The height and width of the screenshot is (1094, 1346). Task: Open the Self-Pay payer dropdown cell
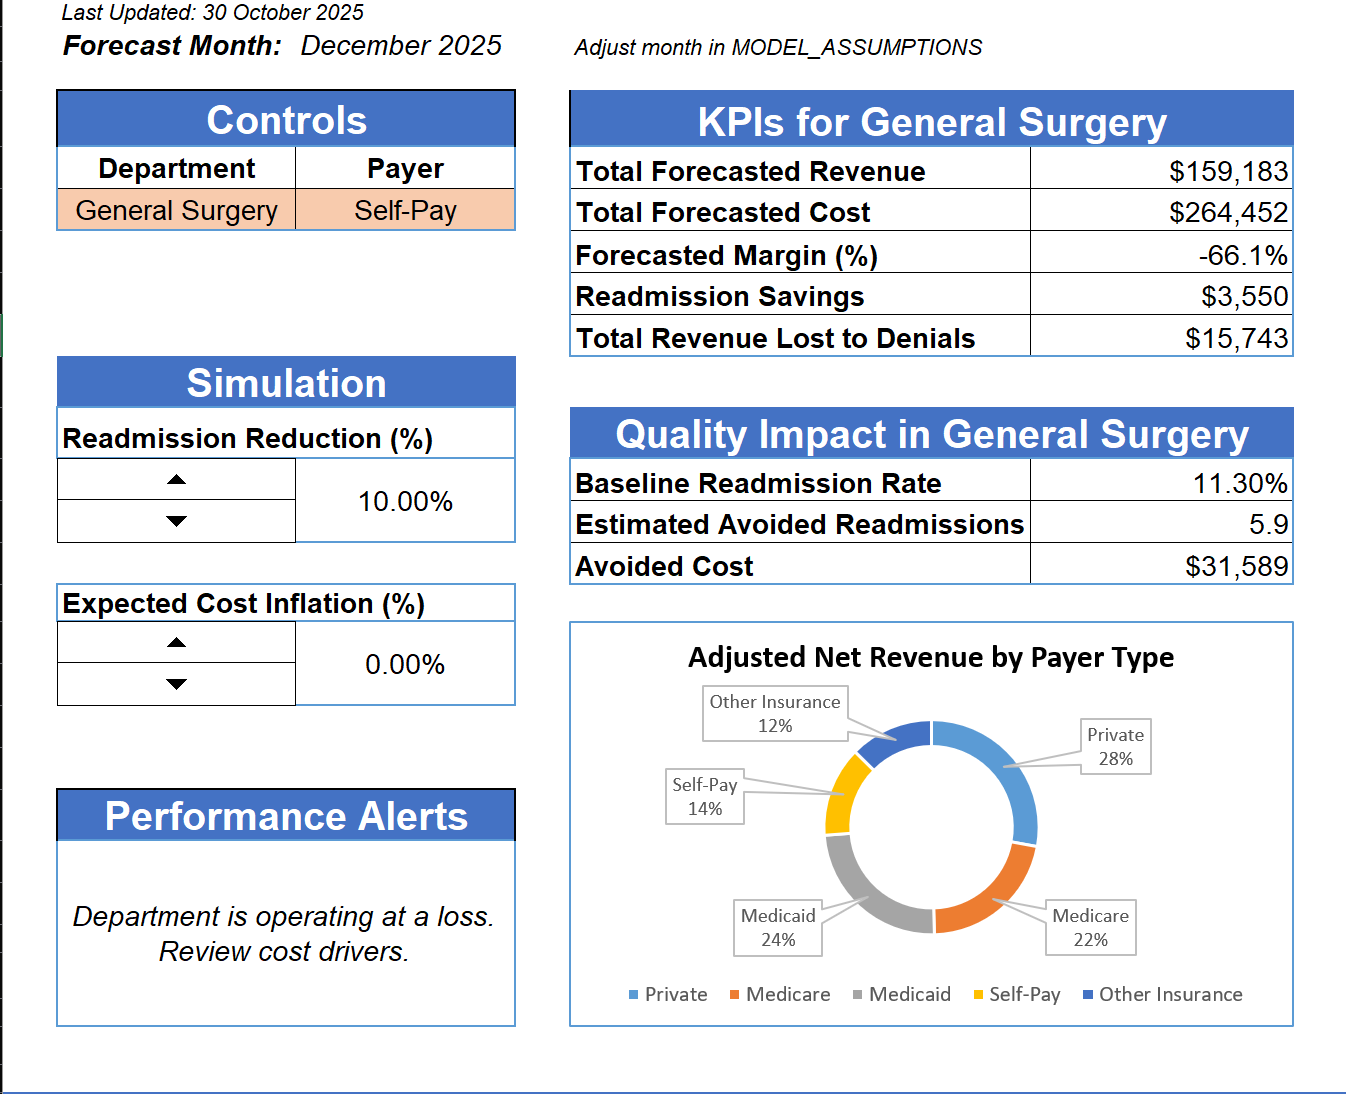tap(405, 211)
